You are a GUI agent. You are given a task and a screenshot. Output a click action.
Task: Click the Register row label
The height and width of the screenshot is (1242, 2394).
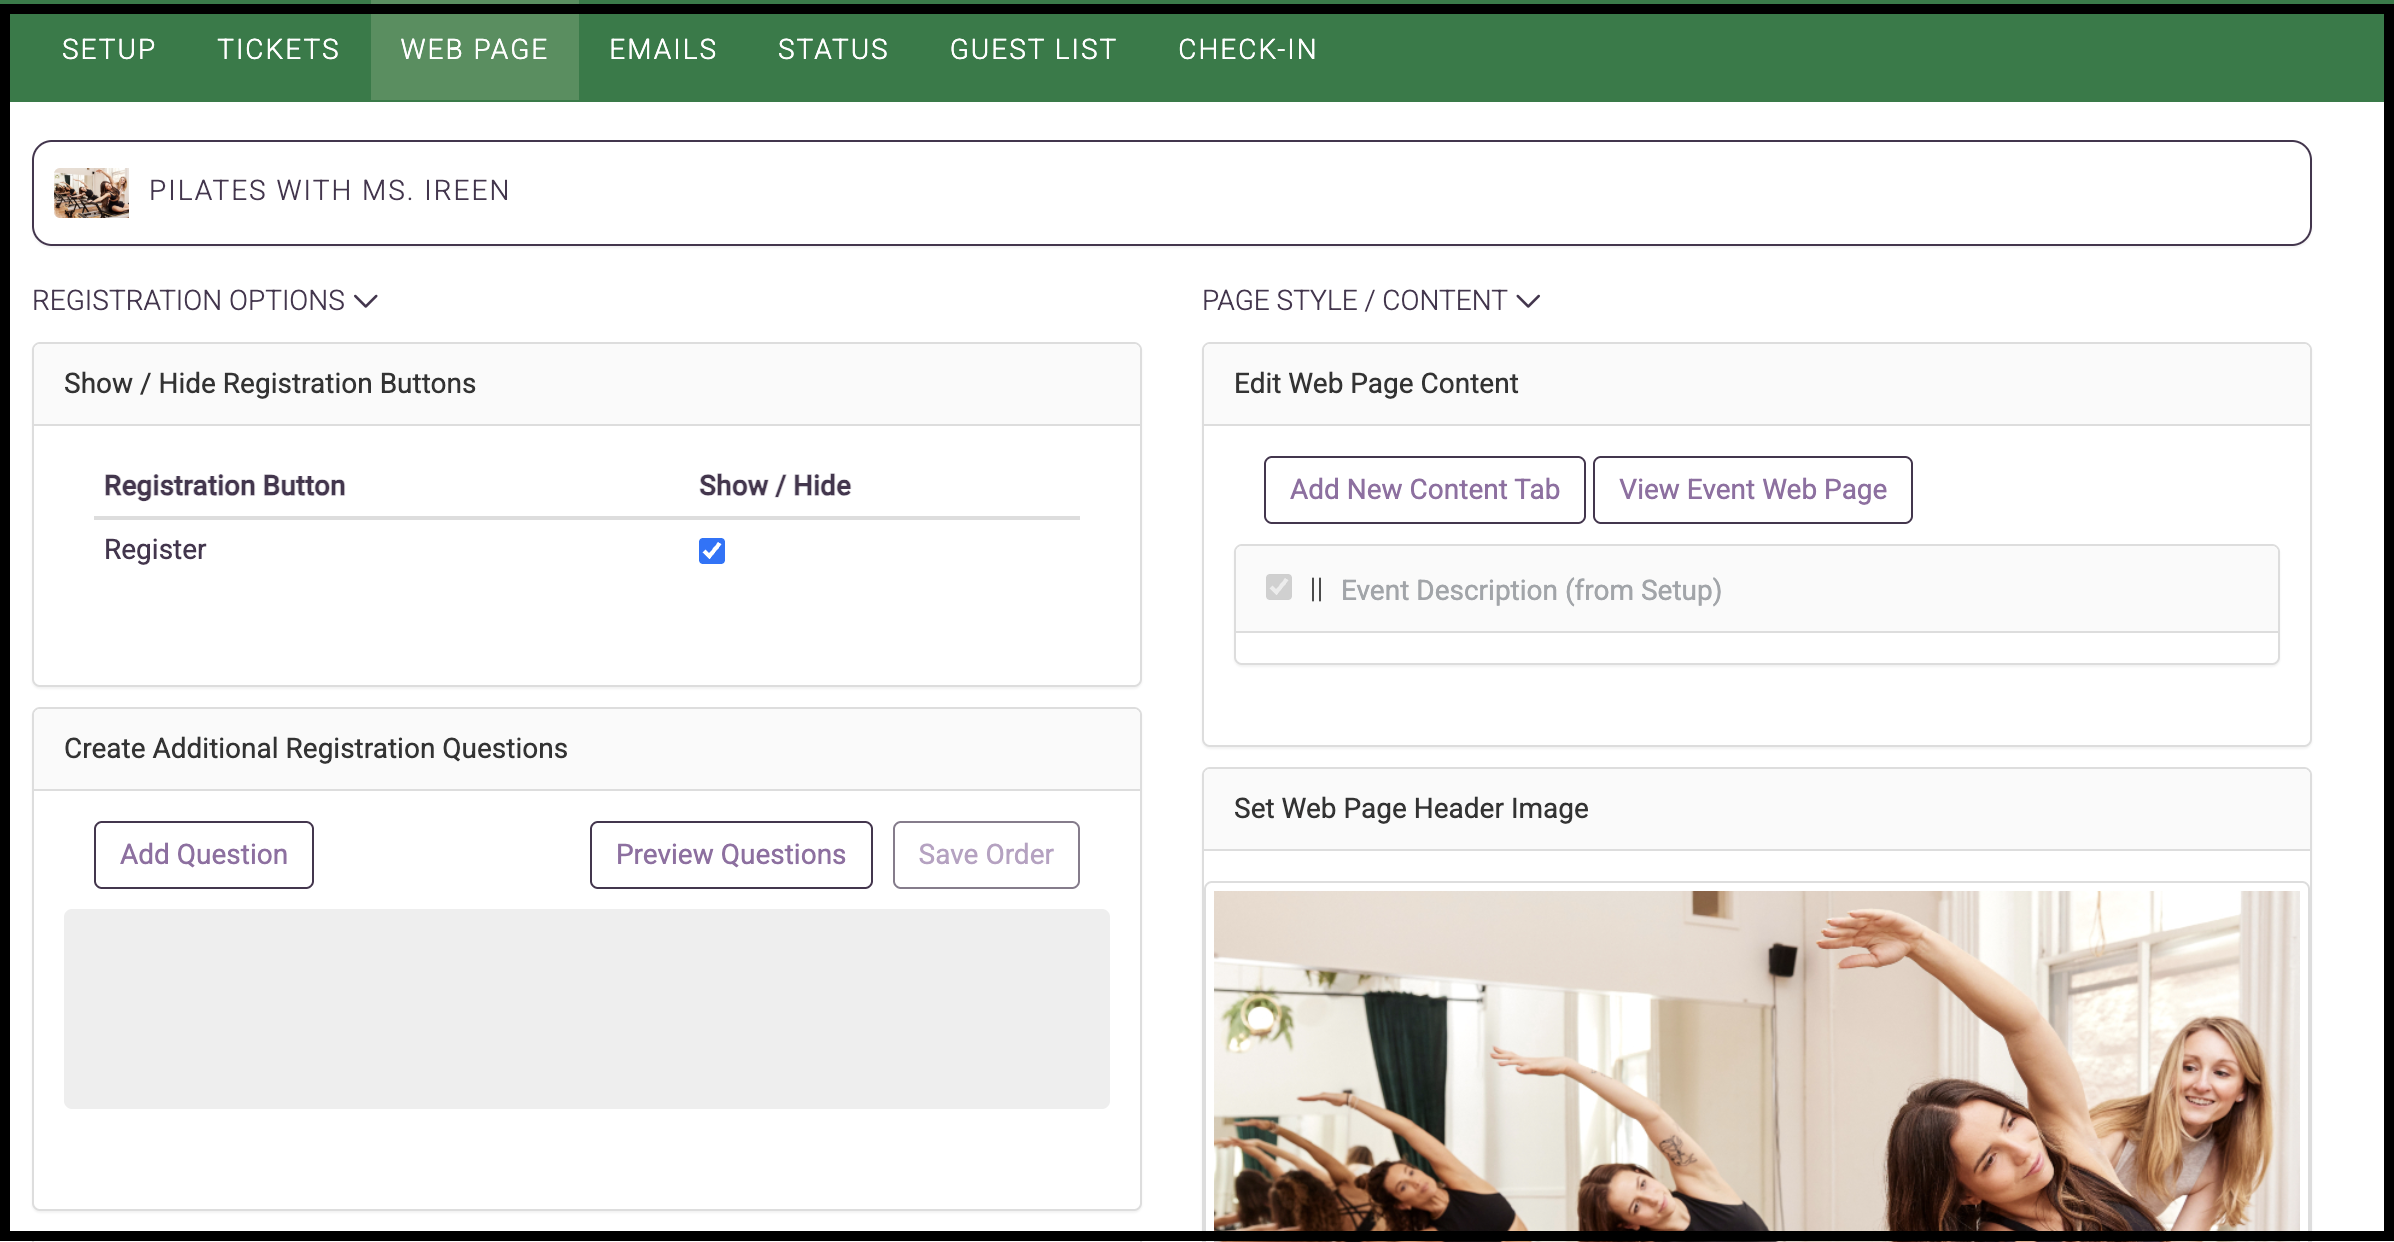point(155,550)
